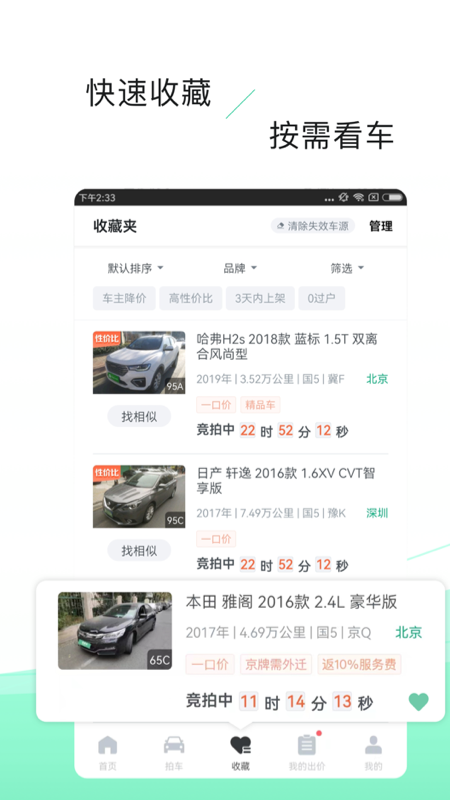The width and height of the screenshot is (450, 800).
Task: Switch to the 收藏 favorites tab
Action: 240,752
